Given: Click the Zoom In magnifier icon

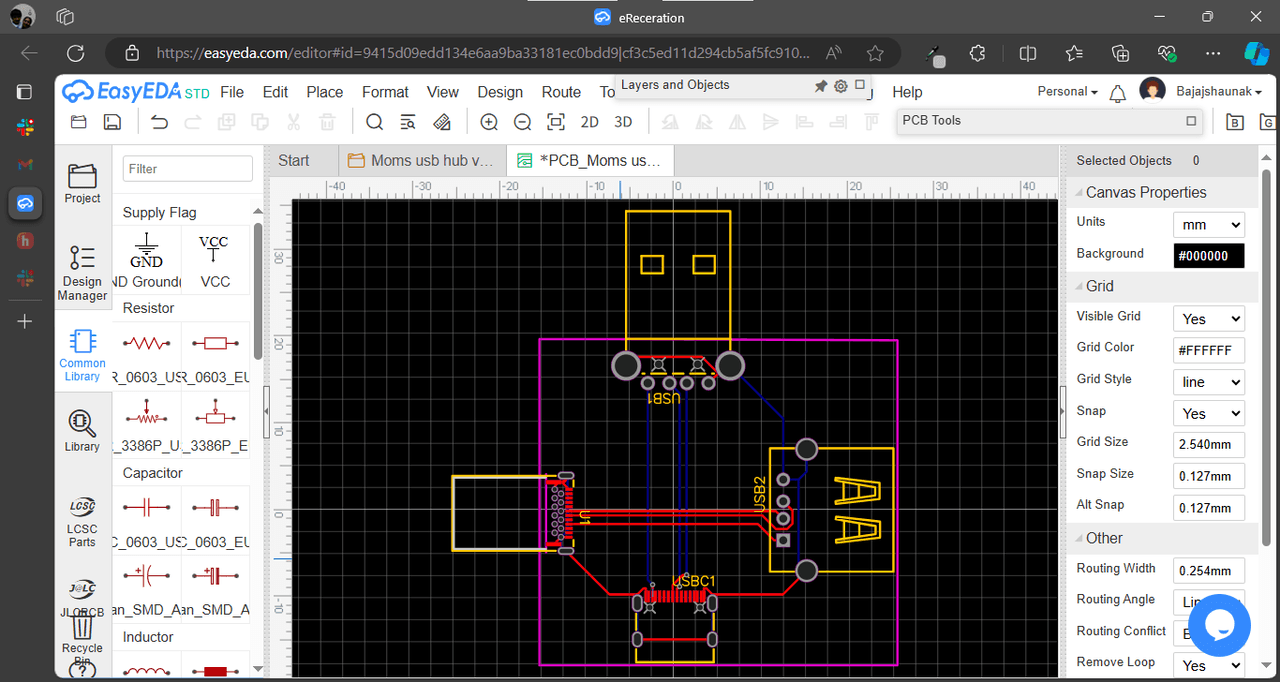Looking at the screenshot, I should [489, 122].
